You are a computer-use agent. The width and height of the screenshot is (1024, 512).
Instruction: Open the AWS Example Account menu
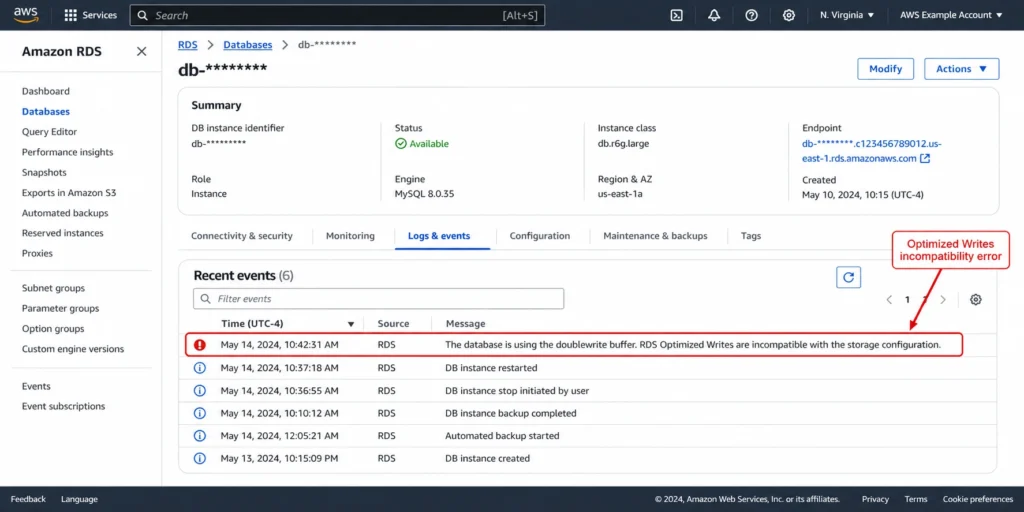951,15
